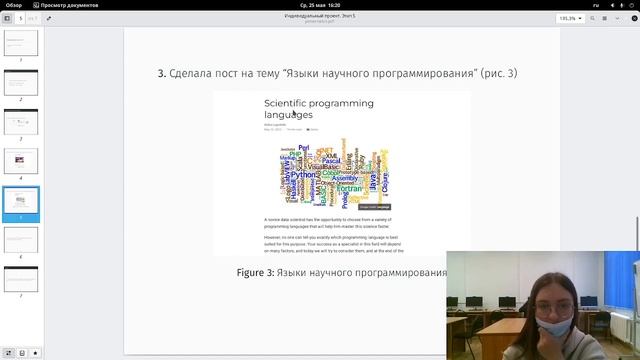Edit the current page number field
640x360 pixels.
pos(21,18)
